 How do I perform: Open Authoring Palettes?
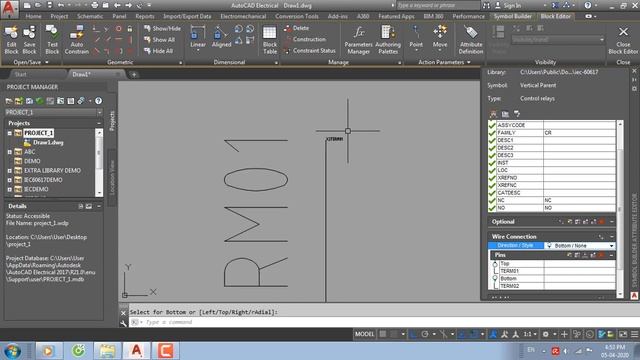coord(387,40)
